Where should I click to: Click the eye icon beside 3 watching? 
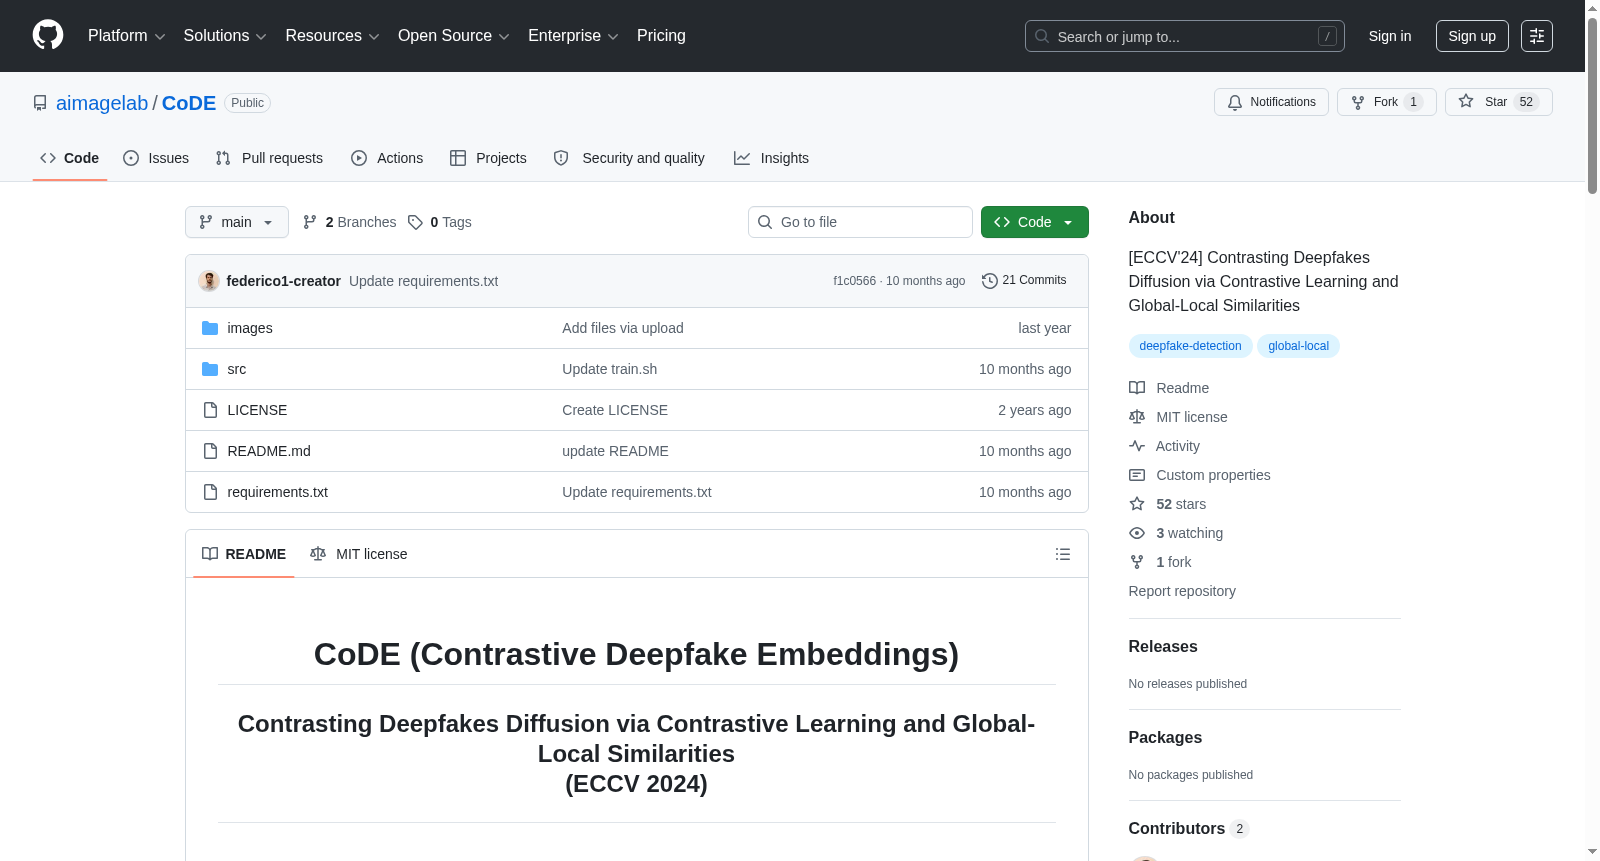1137,533
